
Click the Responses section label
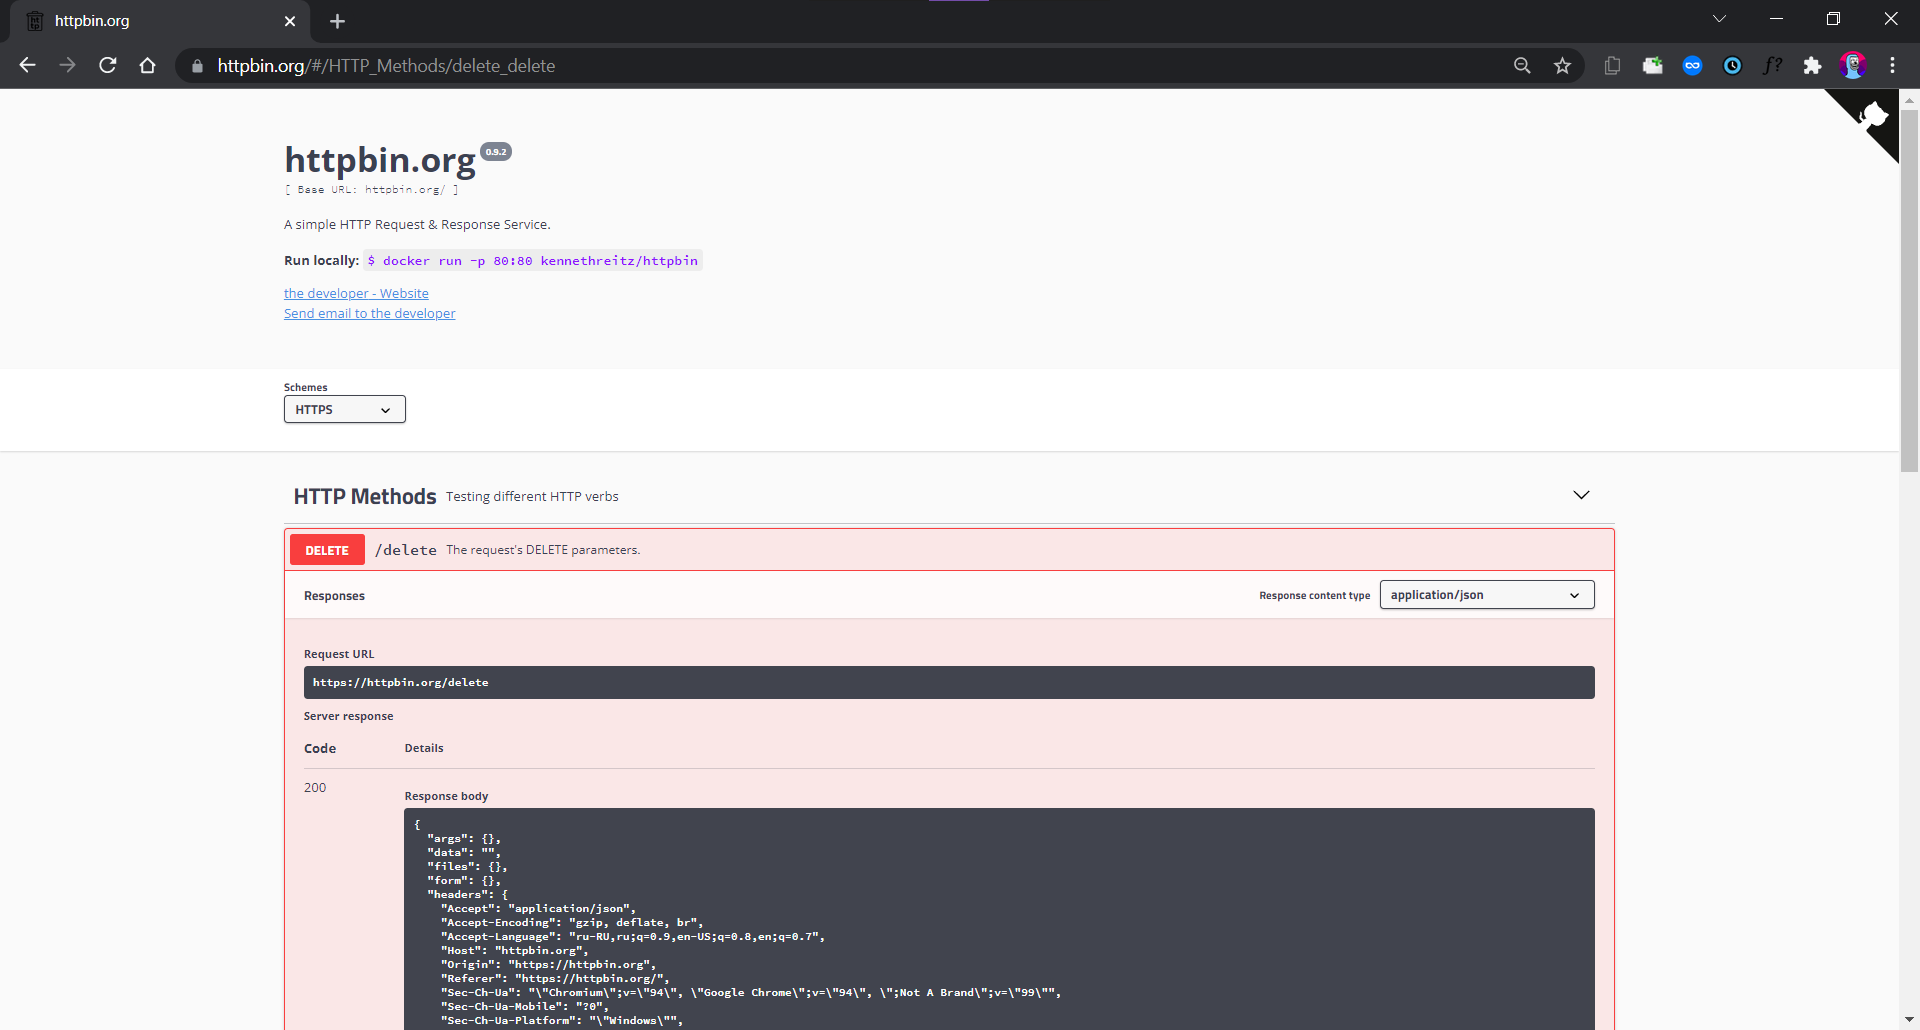click(334, 596)
